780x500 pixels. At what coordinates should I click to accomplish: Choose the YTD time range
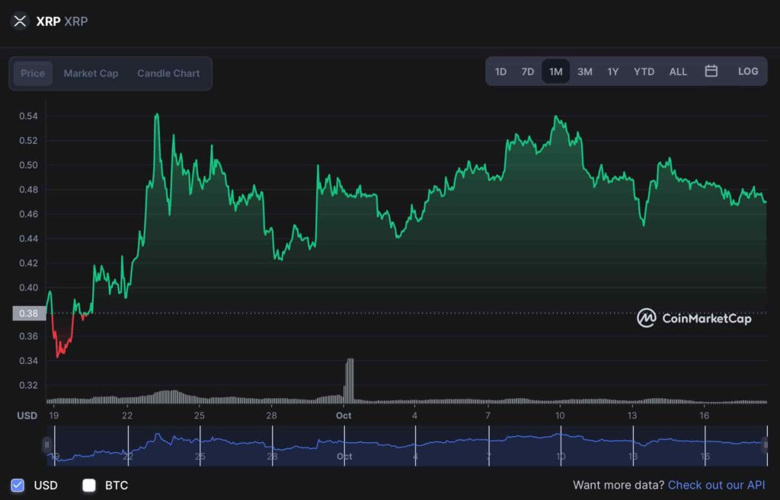[x=644, y=72]
